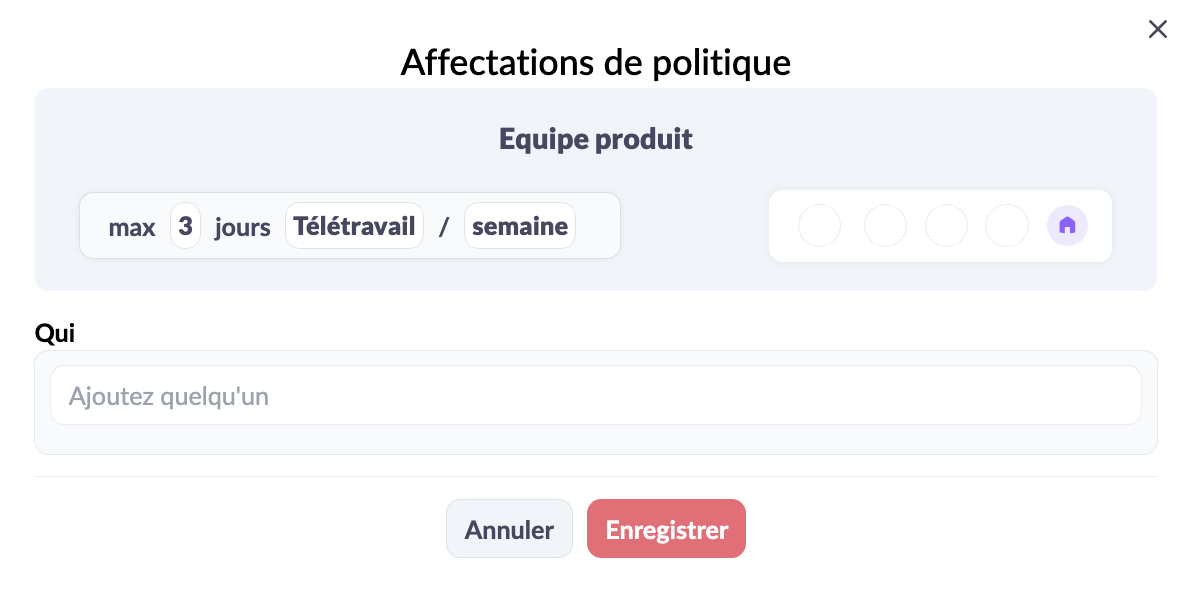
Task: Click the max label in the rule
Action: [x=132, y=227]
